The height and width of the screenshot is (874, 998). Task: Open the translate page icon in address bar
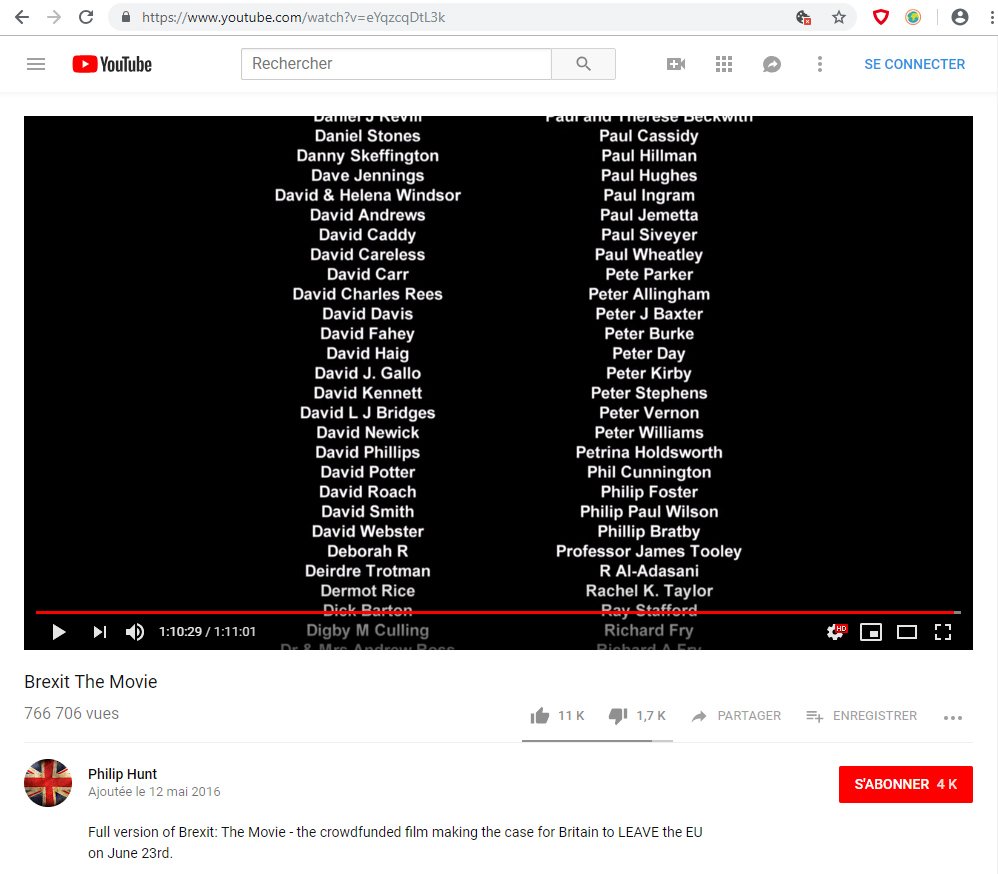click(804, 17)
